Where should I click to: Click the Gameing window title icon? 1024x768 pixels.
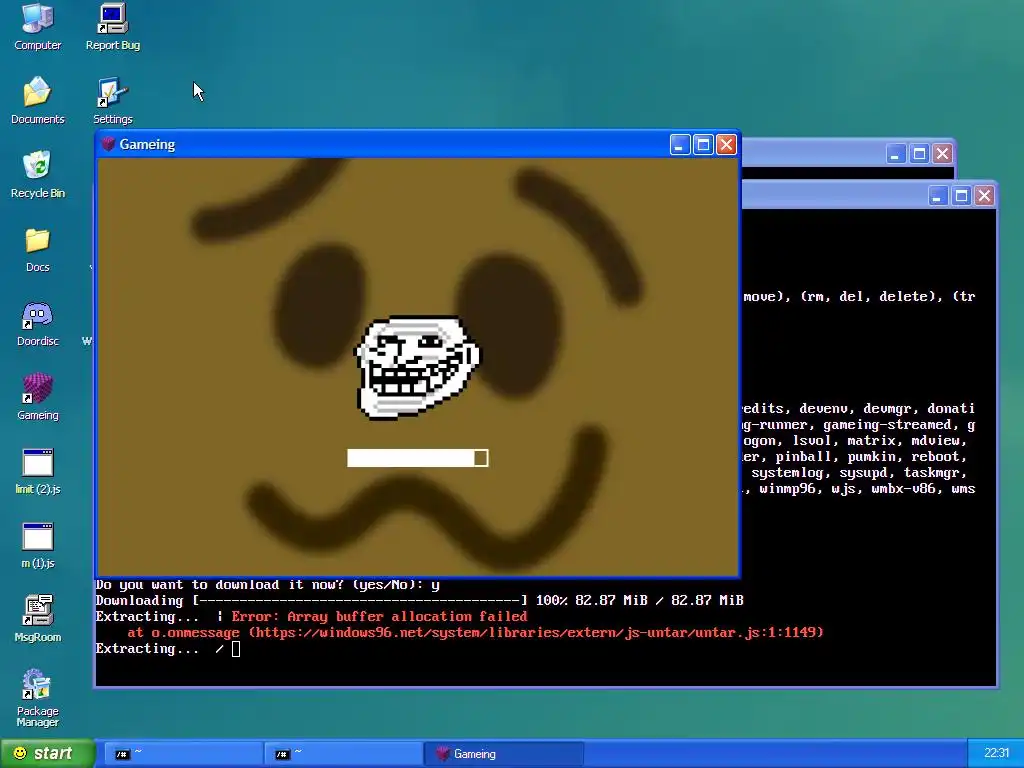(x=108, y=144)
